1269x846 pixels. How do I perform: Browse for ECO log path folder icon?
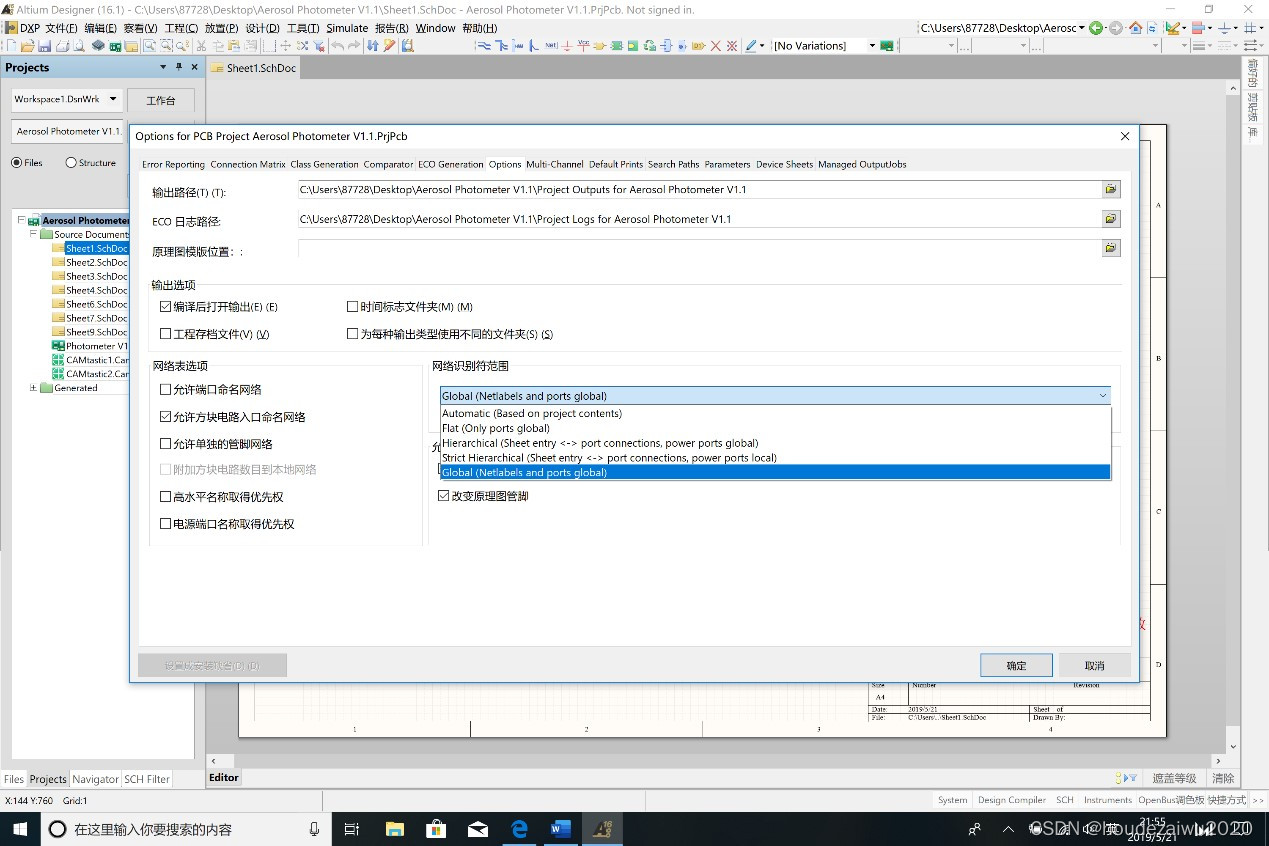point(1111,218)
